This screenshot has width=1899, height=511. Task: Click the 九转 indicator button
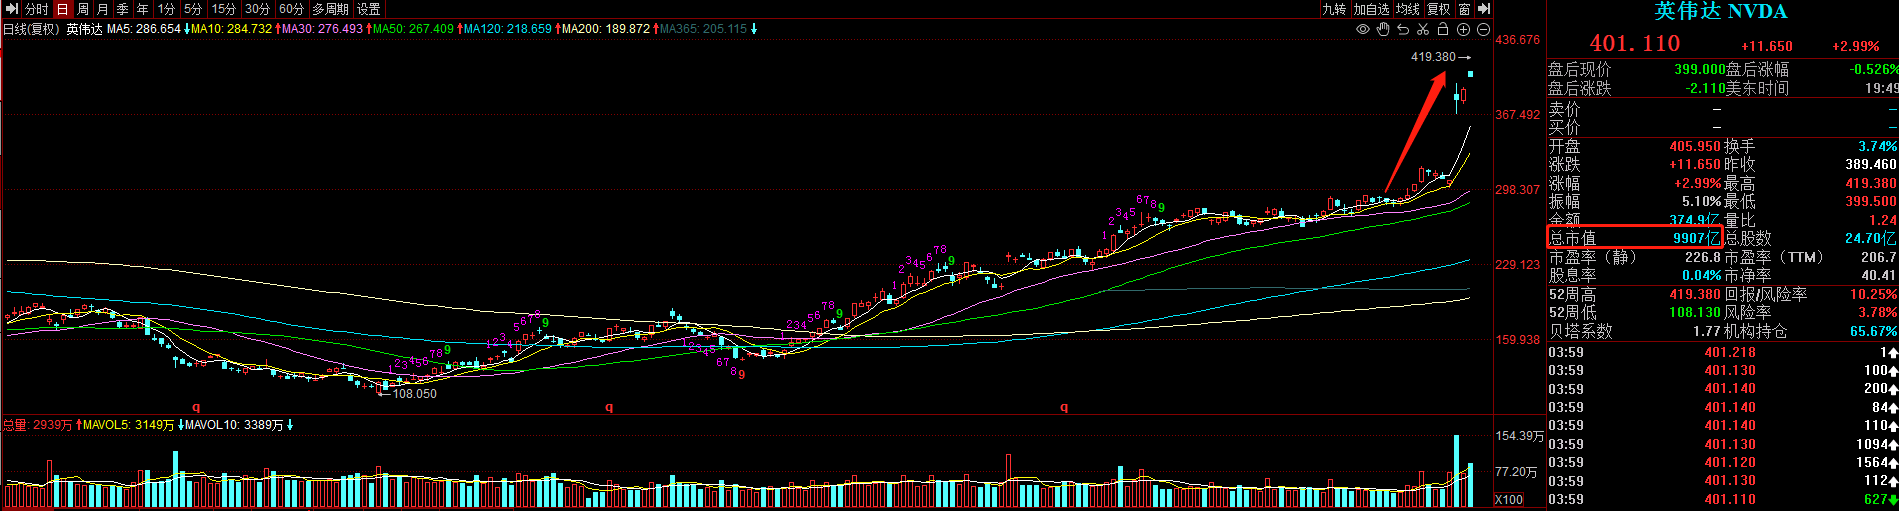coord(1334,9)
